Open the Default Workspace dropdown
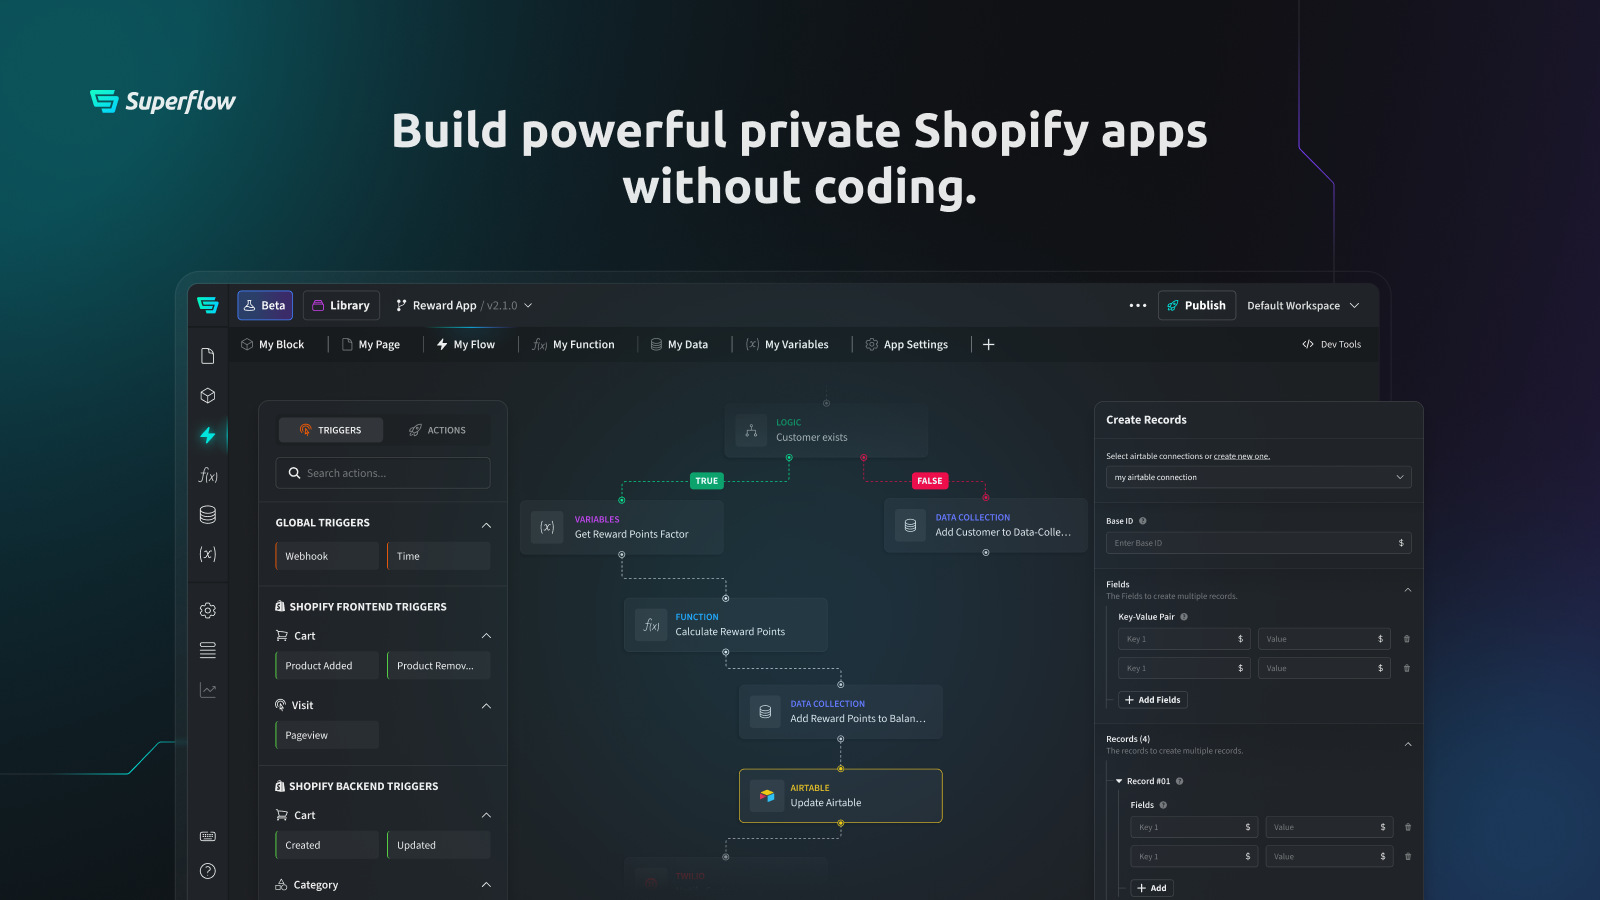Viewport: 1600px width, 900px height. (1303, 306)
